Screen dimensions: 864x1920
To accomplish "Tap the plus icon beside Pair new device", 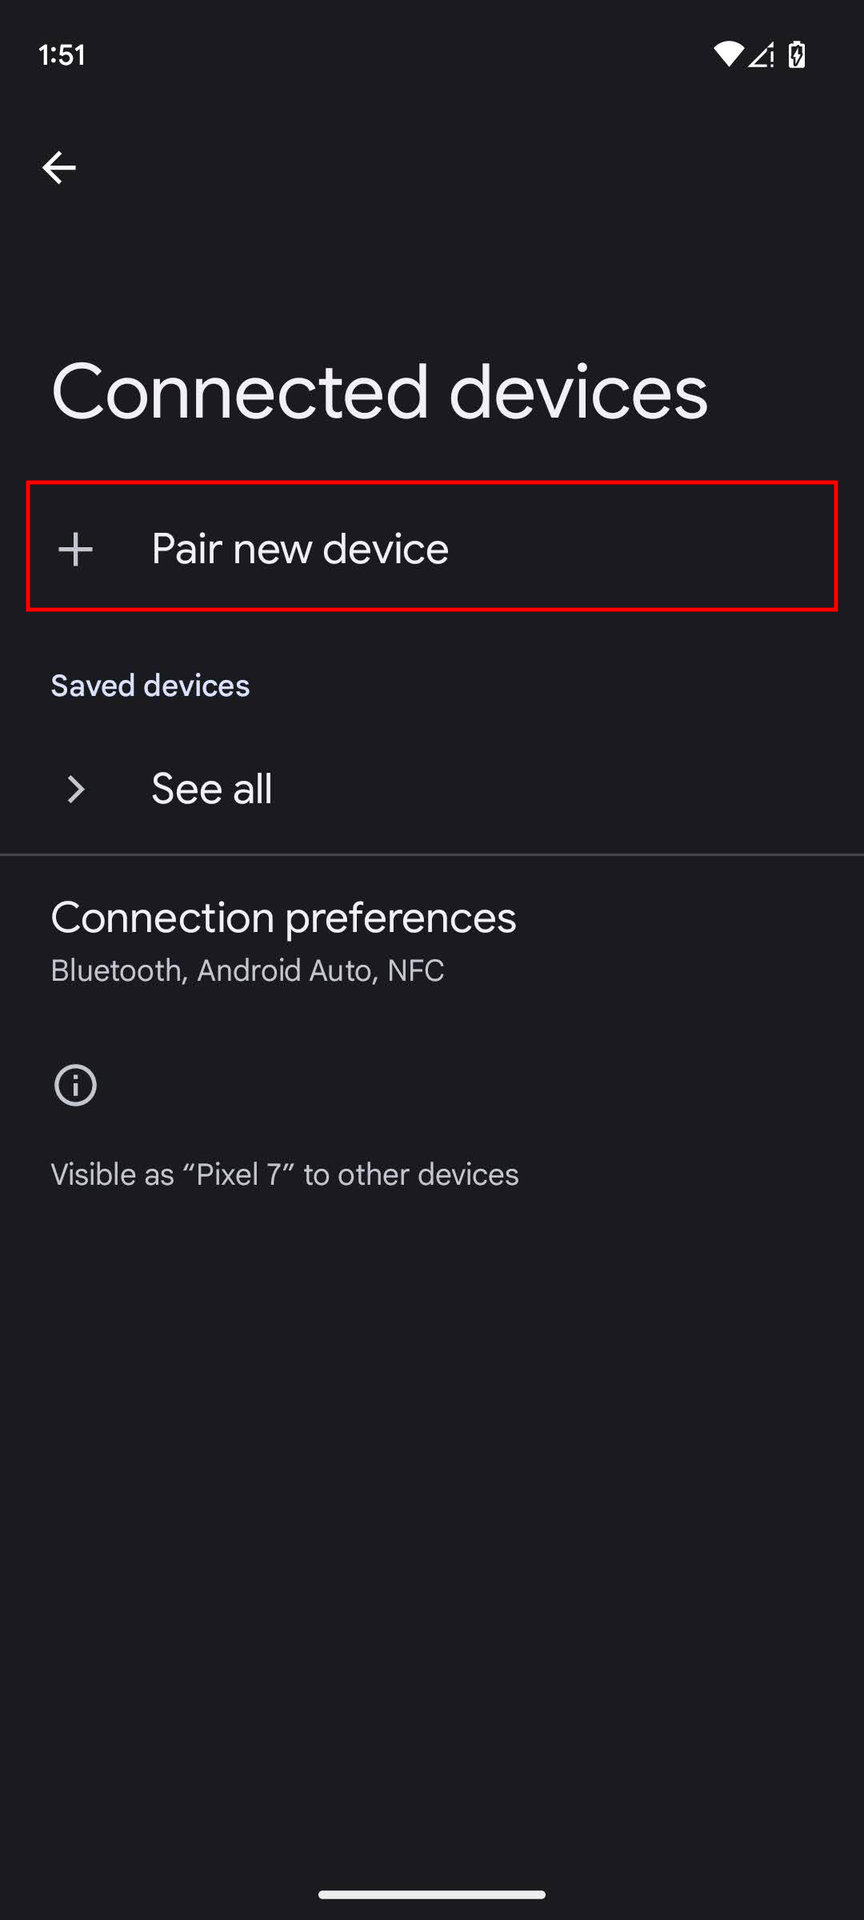I will (x=76, y=549).
